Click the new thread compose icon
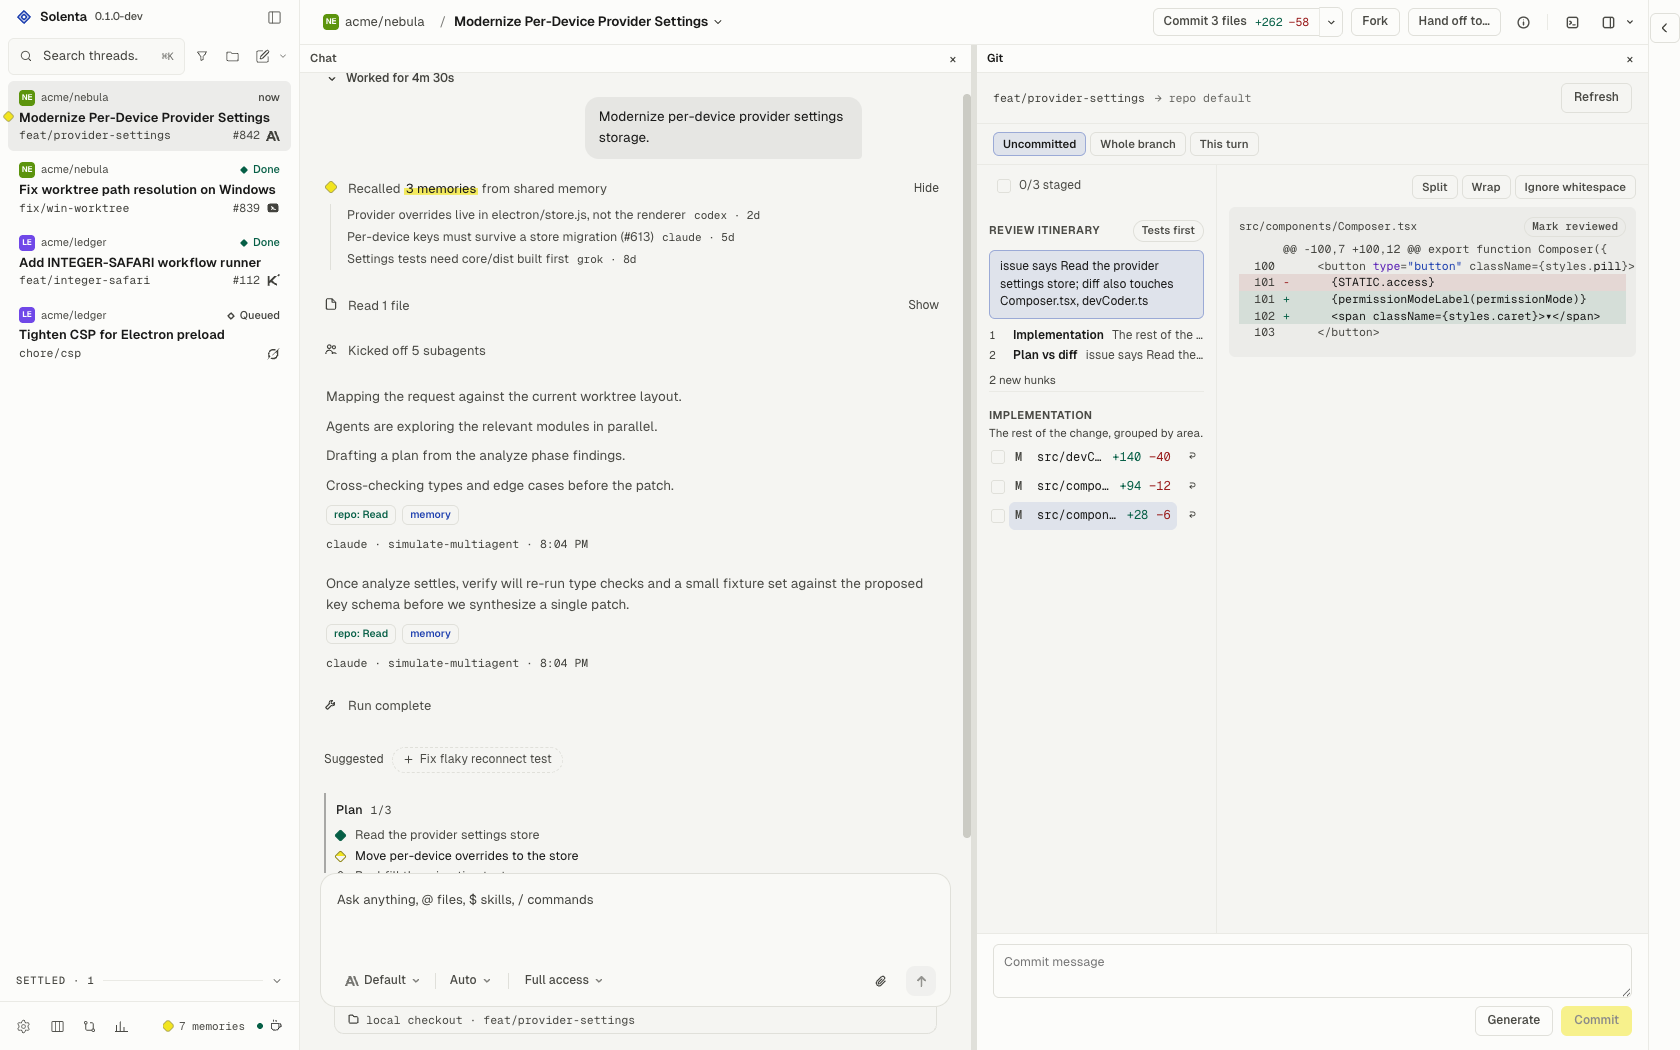 (262, 56)
